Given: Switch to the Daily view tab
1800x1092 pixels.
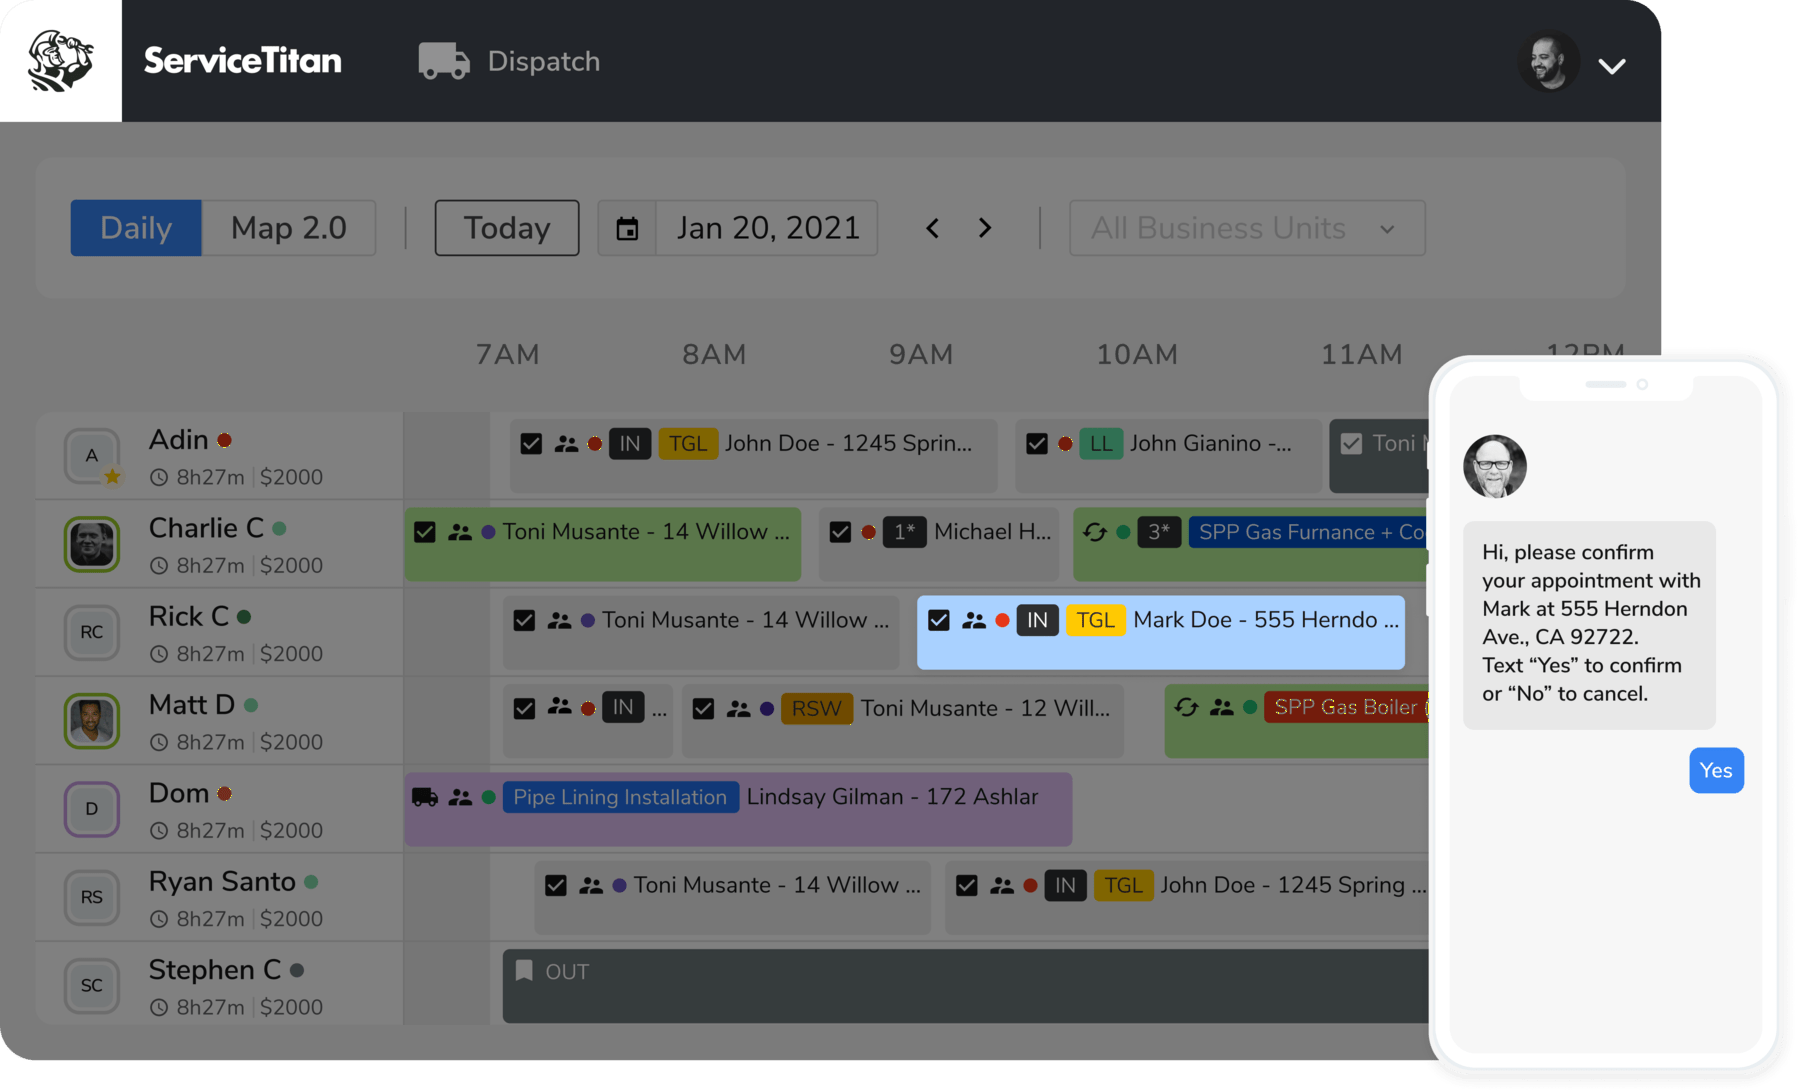Looking at the screenshot, I should 136,228.
